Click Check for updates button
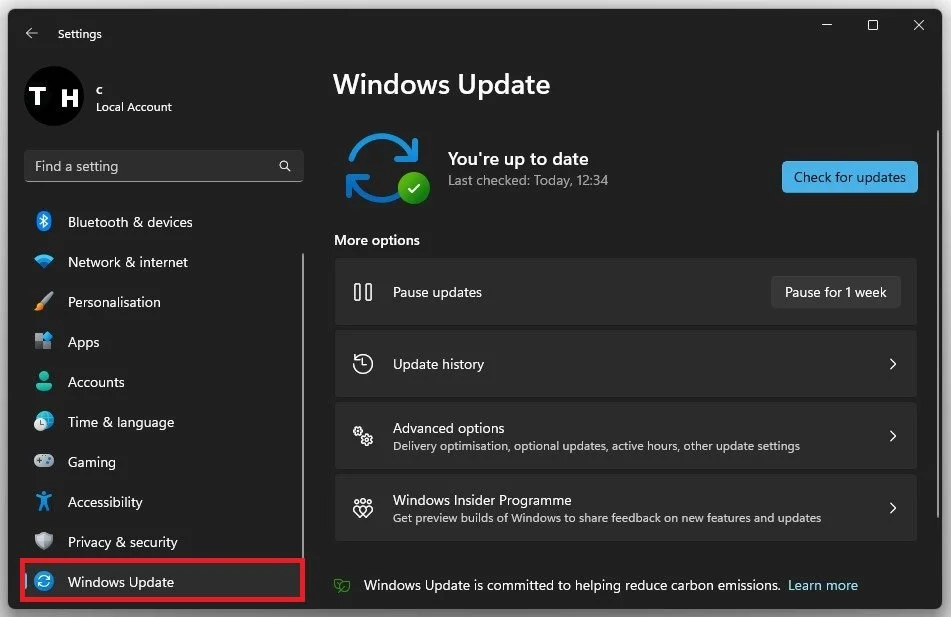951x617 pixels. tap(849, 177)
